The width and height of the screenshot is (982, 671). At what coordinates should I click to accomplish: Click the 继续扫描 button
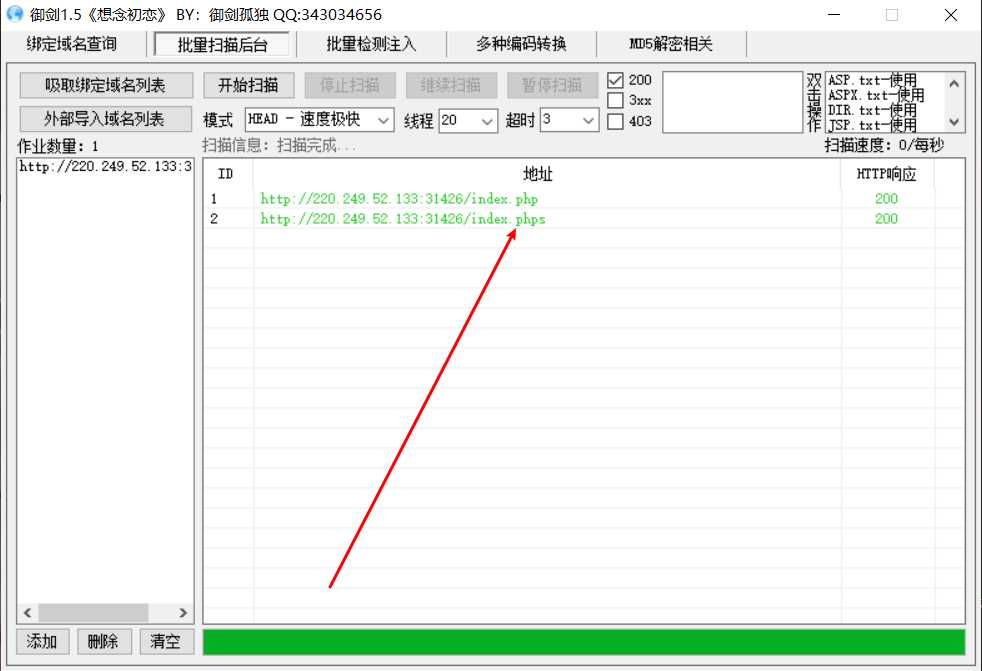[451, 85]
